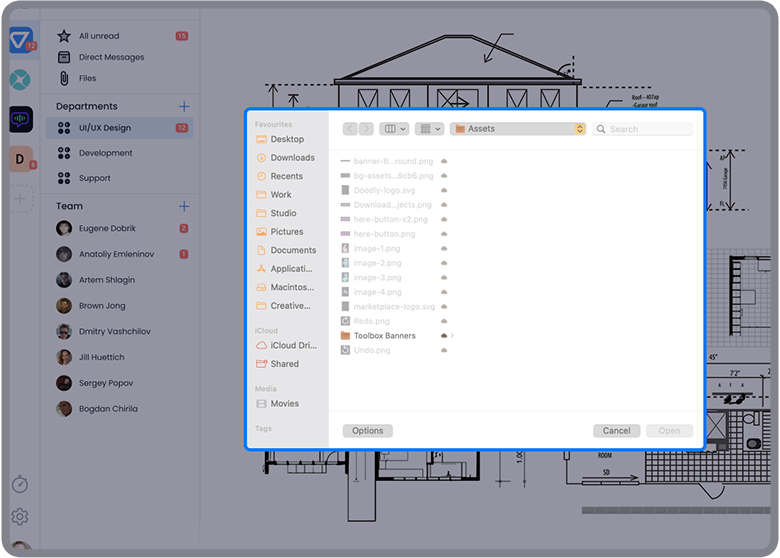The height and width of the screenshot is (558, 780).
Task: Open the column view mode dropdown
Action: 395,129
